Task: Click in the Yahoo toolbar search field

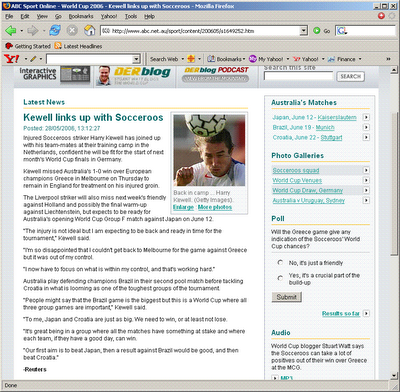Action: pyautogui.click(x=89, y=59)
